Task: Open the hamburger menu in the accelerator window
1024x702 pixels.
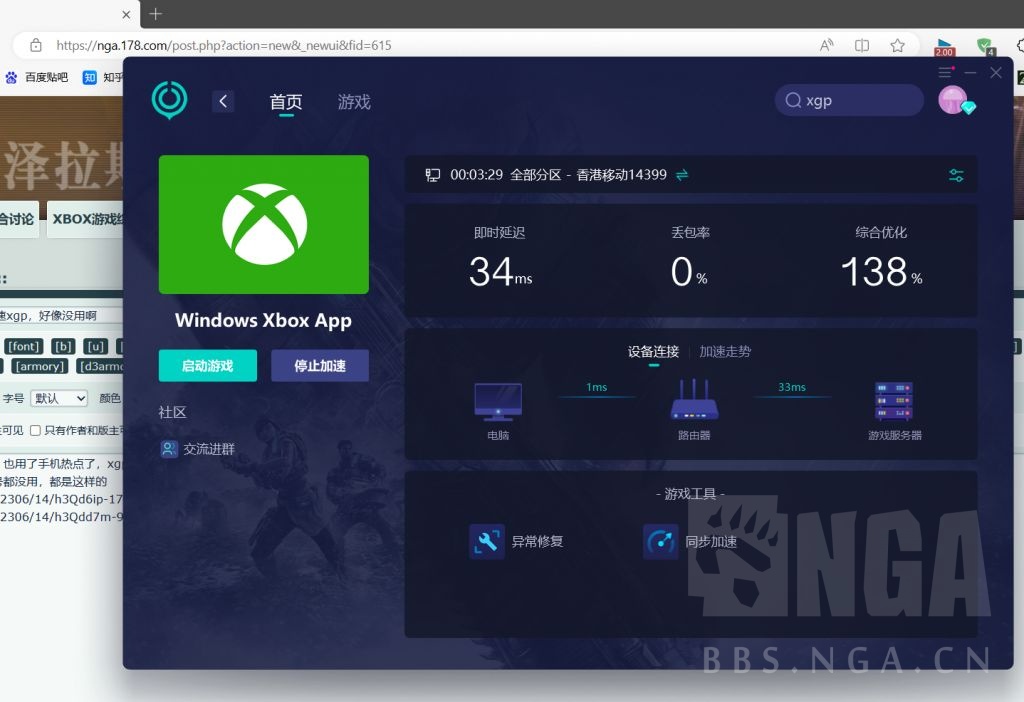Action: point(944,72)
